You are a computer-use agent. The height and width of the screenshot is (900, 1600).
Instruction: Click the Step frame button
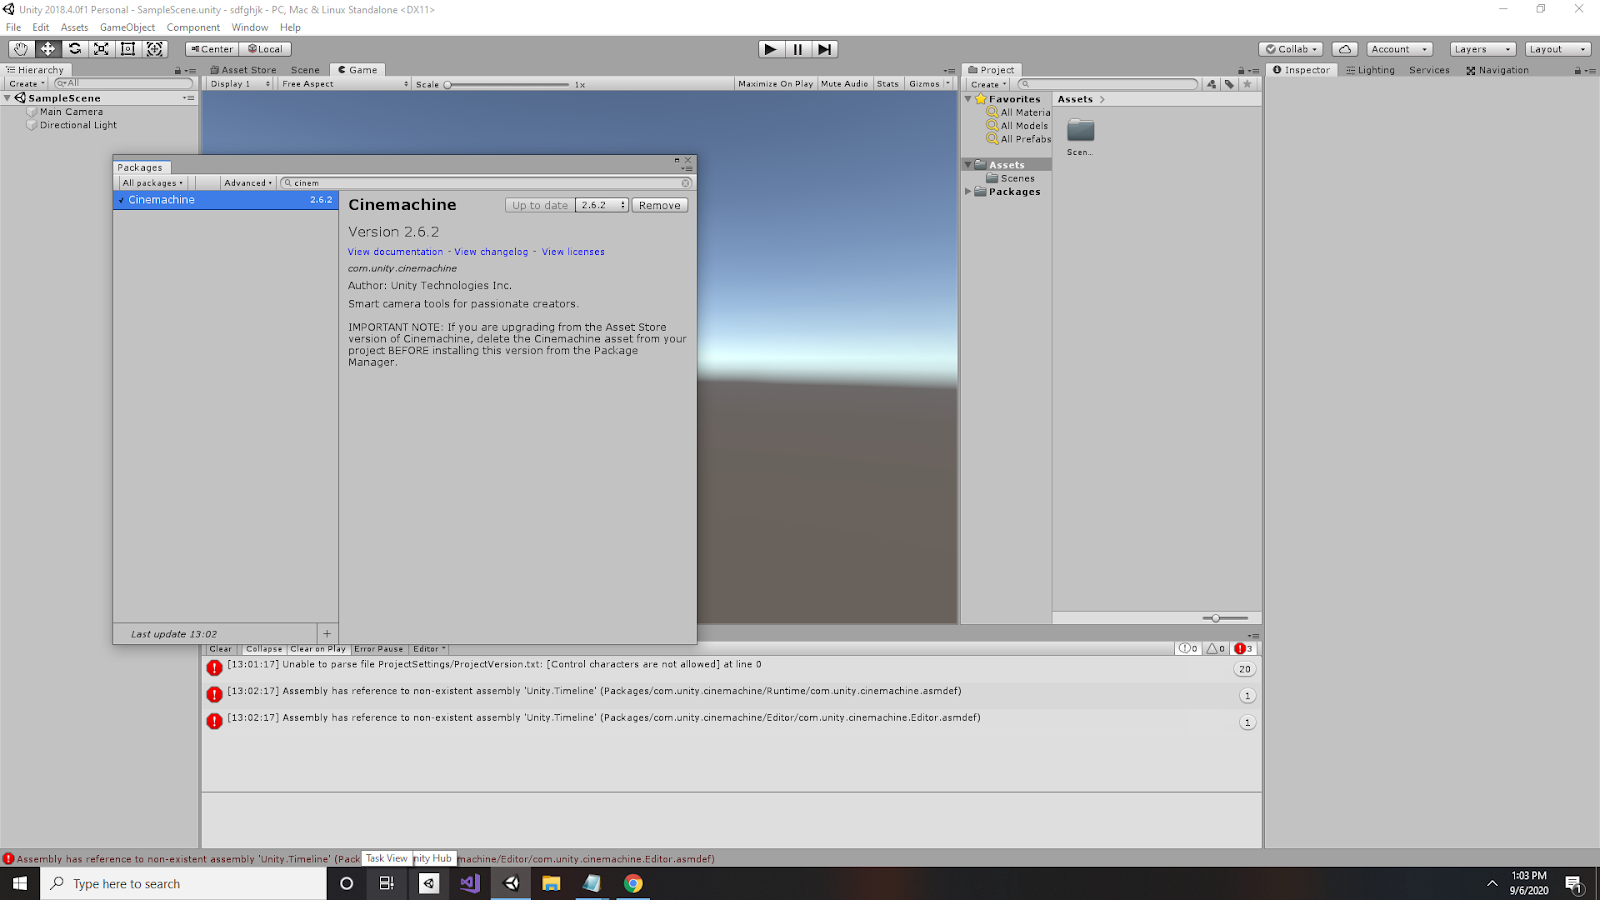click(824, 49)
